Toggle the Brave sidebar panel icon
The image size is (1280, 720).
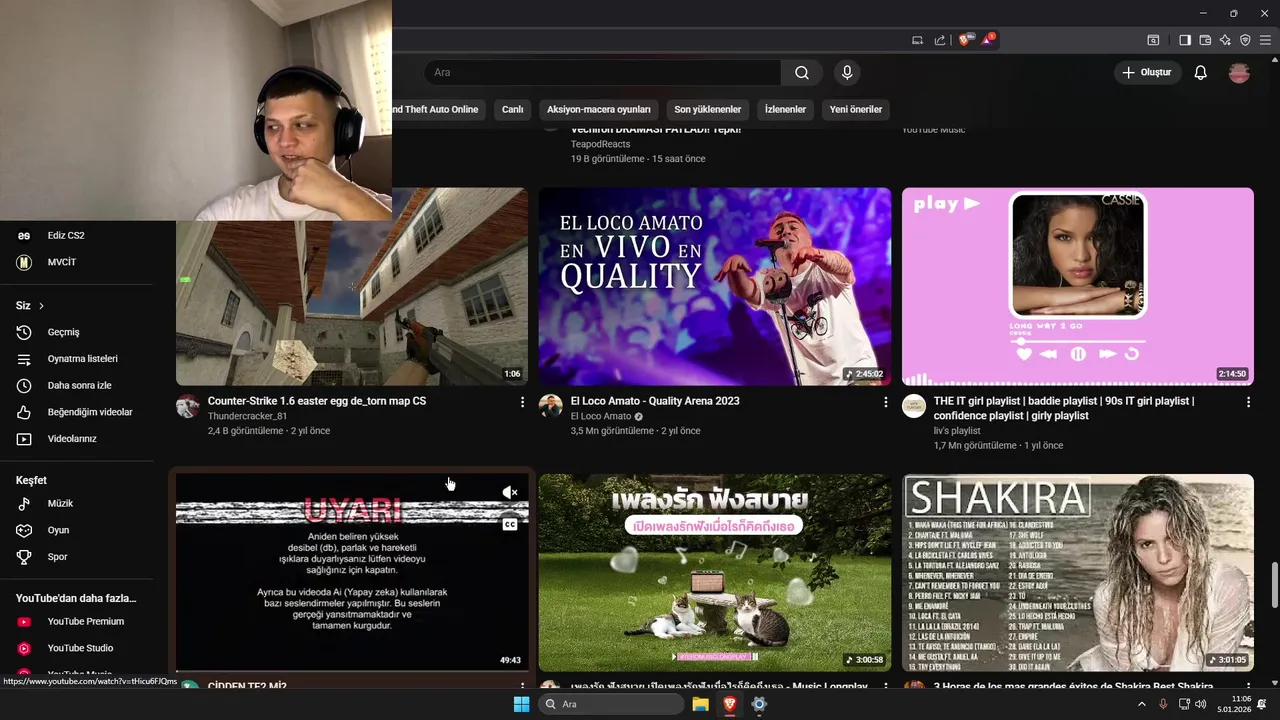click(1185, 40)
